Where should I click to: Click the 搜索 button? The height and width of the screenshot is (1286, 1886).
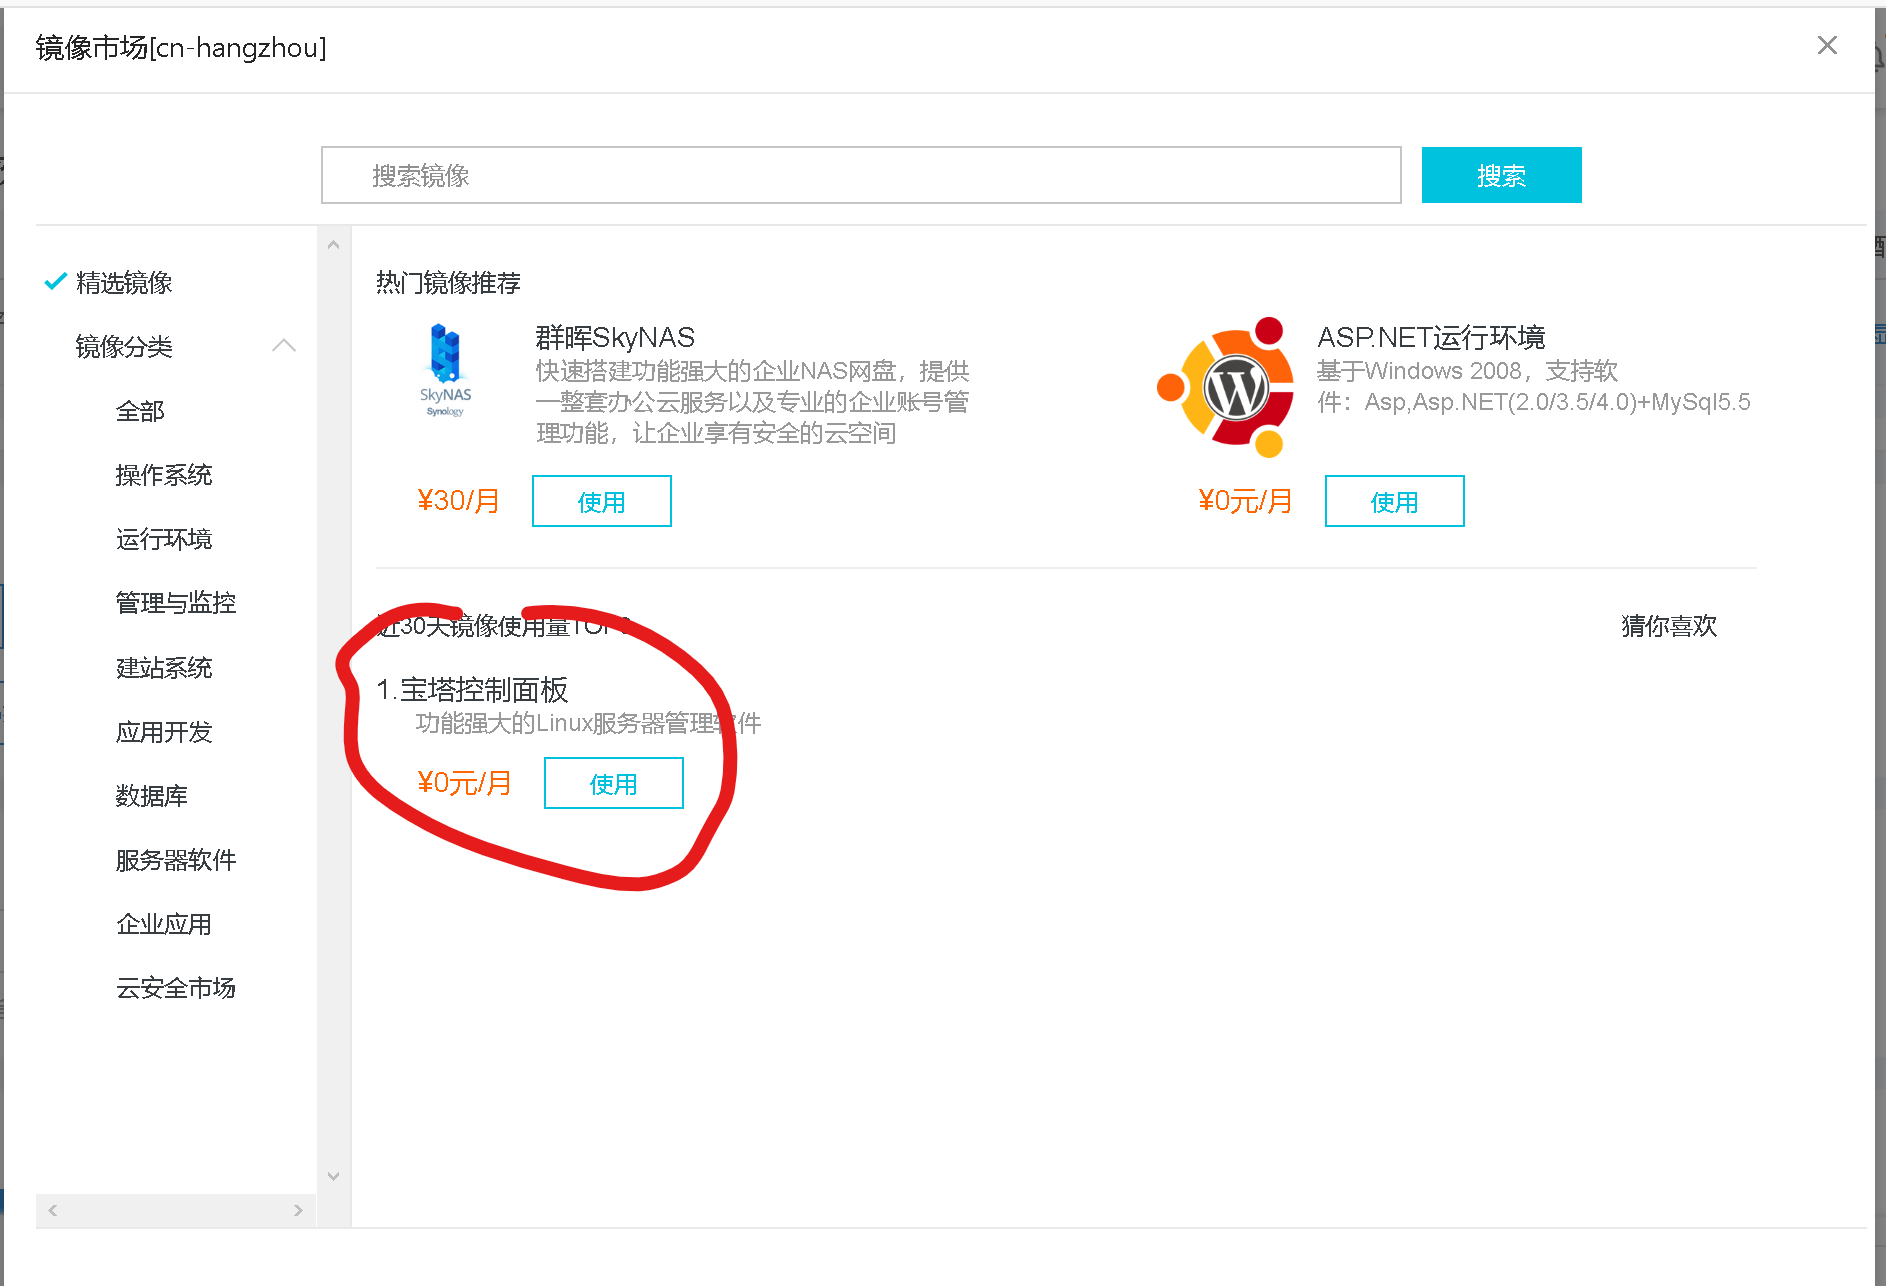pyautogui.click(x=1501, y=175)
